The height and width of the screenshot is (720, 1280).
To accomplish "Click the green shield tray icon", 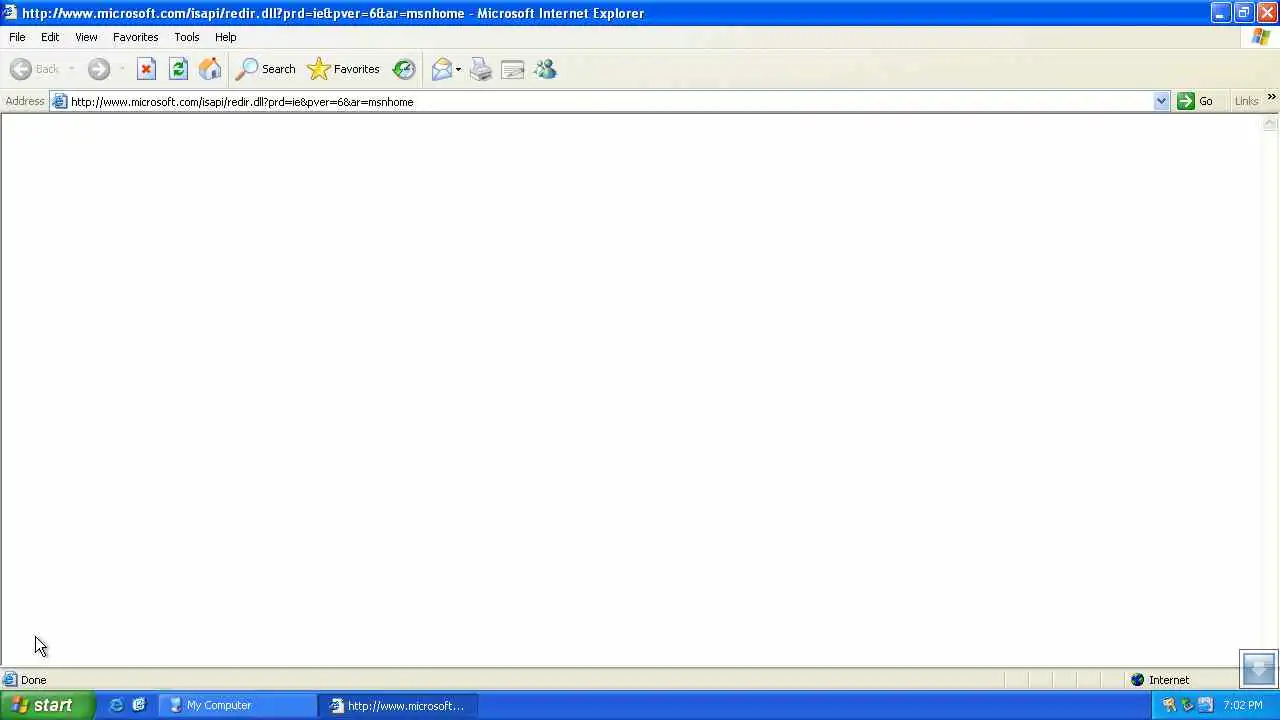I will point(1187,705).
